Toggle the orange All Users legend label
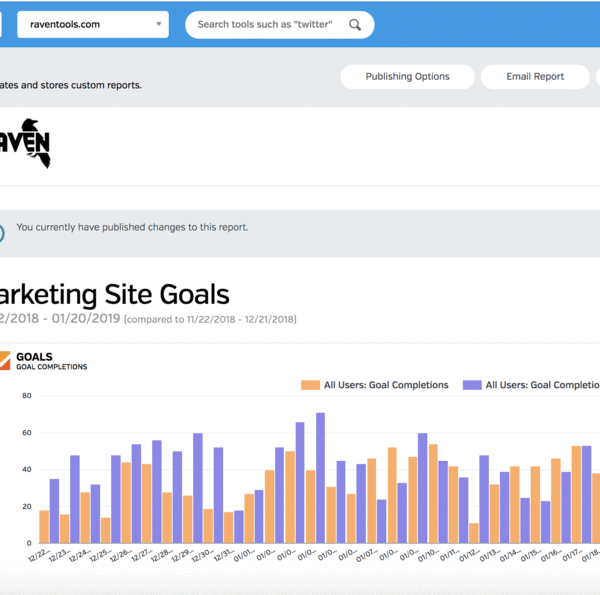 386,385
